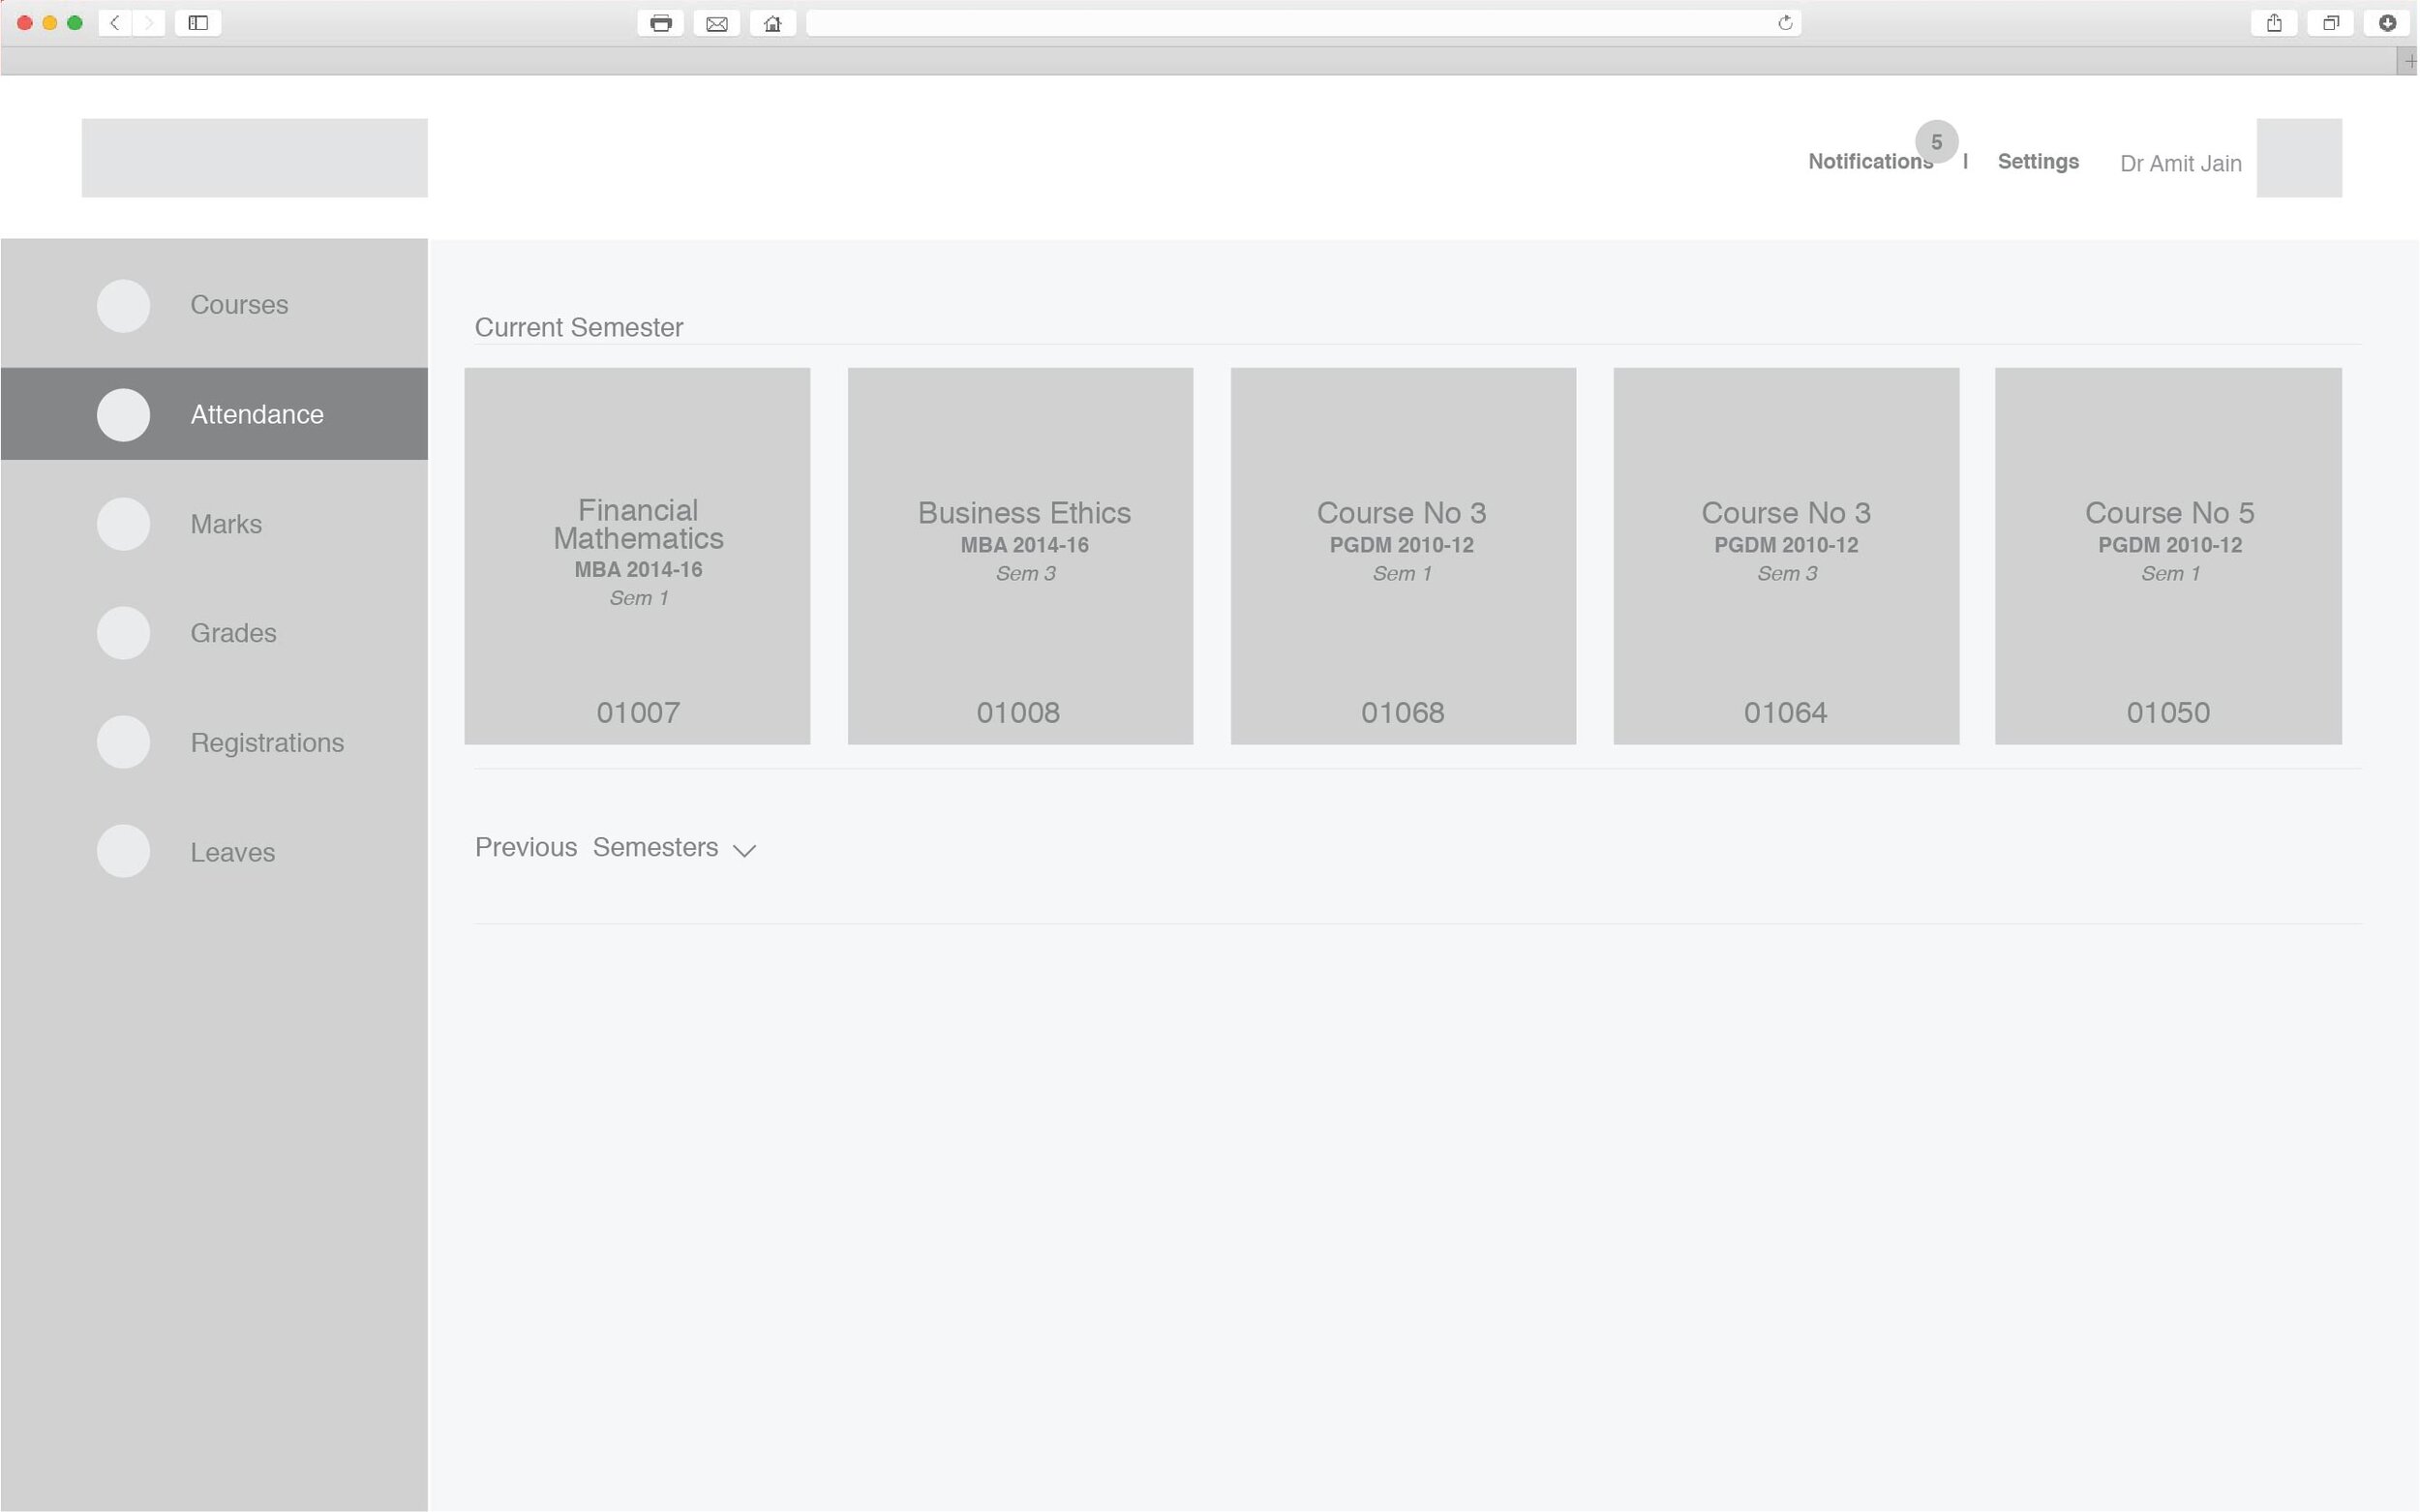Click the browser print icon
The image size is (2420, 1512).
pyautogui.click(x=660, y=23)
